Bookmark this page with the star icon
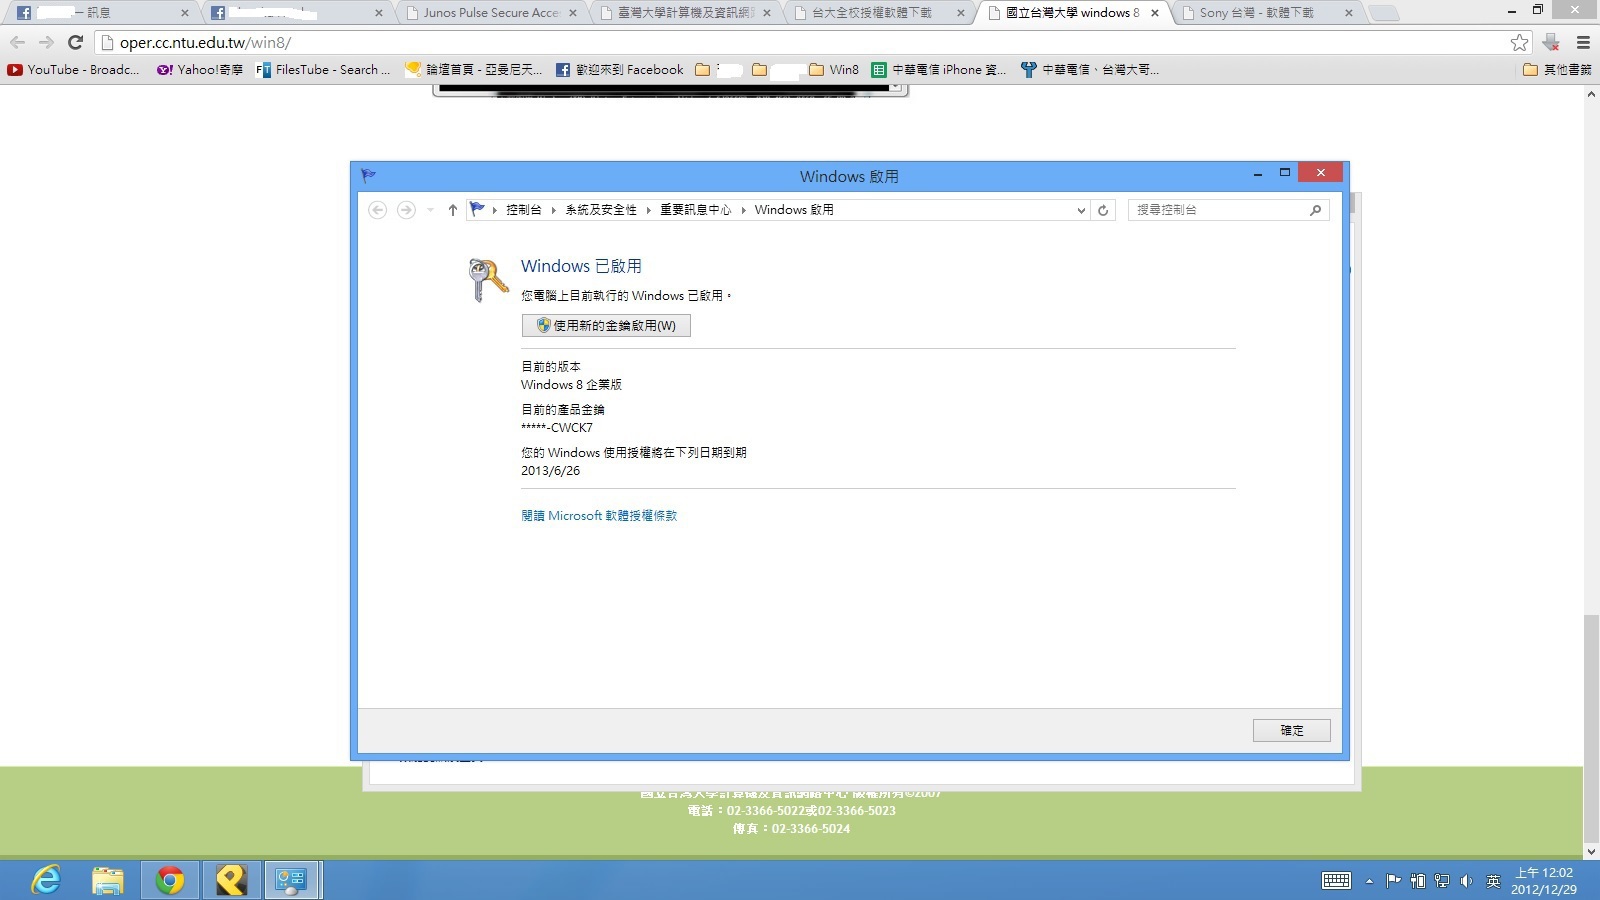1600x900 pixels. pos(1520,42)
